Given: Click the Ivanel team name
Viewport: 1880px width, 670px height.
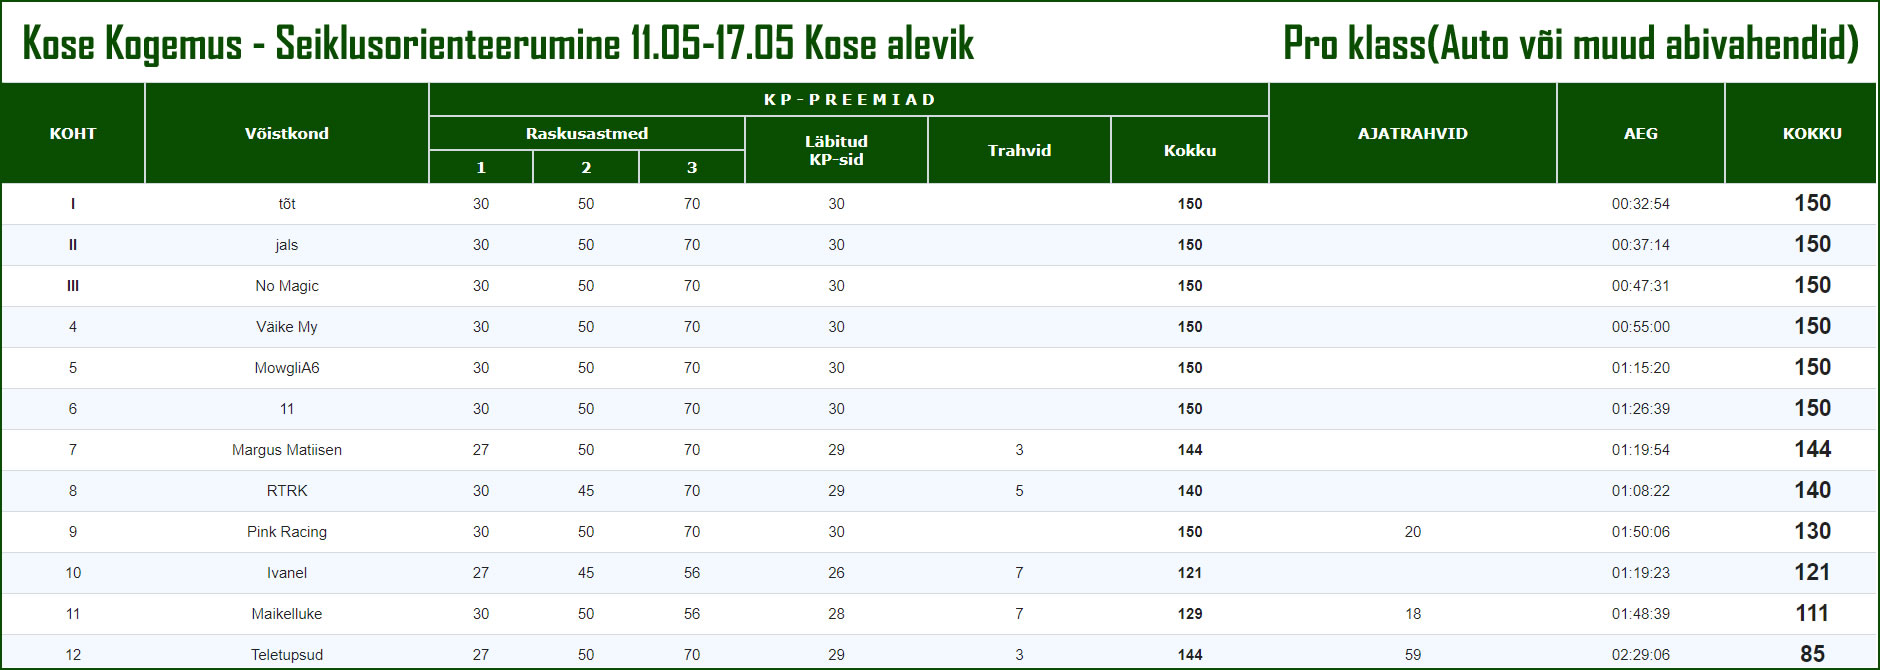Looking at the screenshot, I should [x=287, y=573].
